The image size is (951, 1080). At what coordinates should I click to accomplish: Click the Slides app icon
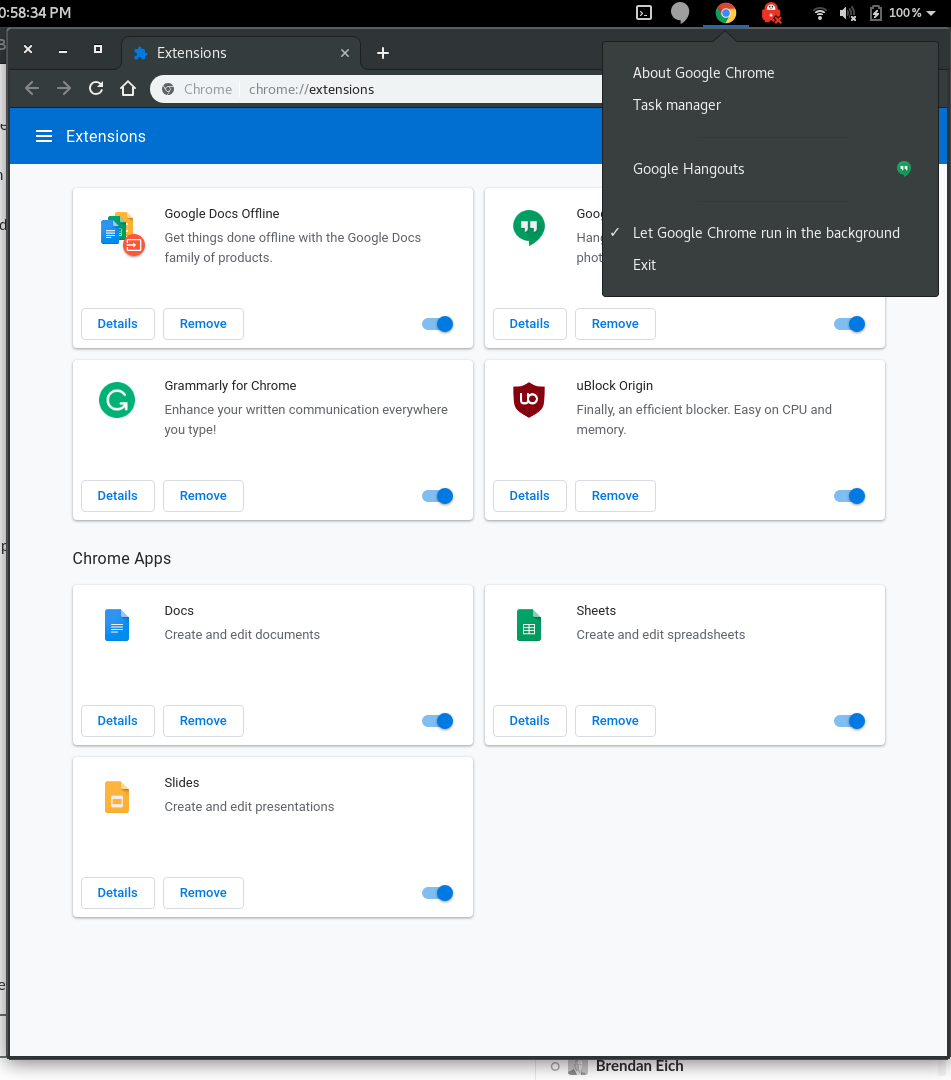tap(117, 797)
